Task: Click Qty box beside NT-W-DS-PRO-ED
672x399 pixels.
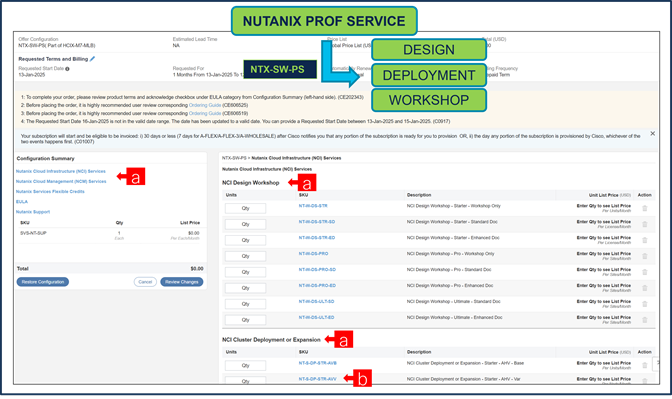Action: pyautogui.click(x=245, y=288)
